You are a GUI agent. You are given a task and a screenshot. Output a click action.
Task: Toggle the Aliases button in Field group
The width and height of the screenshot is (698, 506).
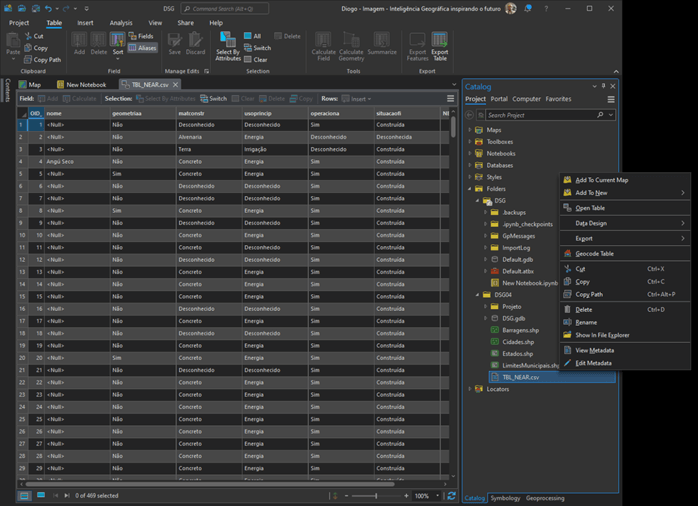pos(142,48)
